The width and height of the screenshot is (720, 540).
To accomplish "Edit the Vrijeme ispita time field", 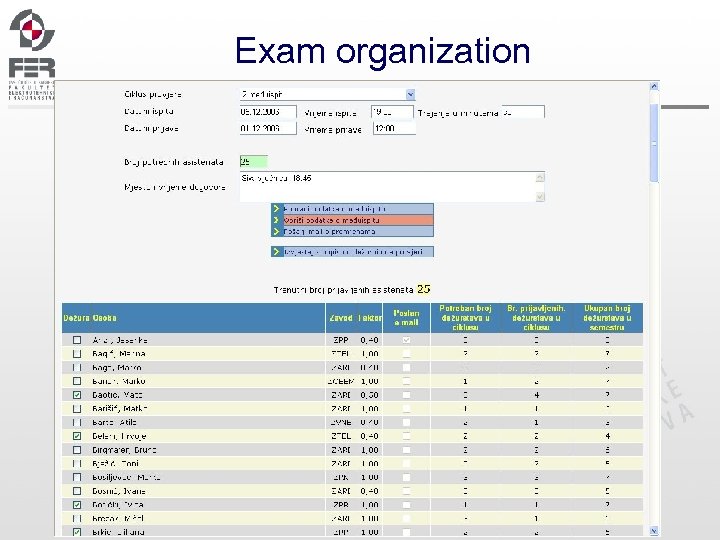I will coord(392,112).
